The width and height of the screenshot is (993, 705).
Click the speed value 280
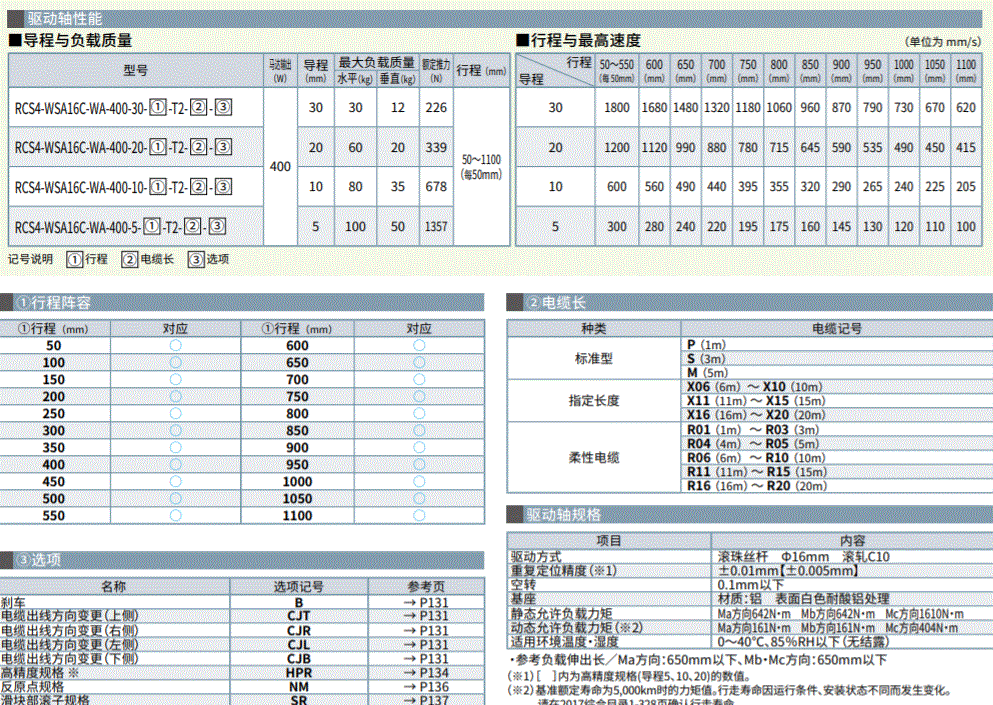click(654, 227)
